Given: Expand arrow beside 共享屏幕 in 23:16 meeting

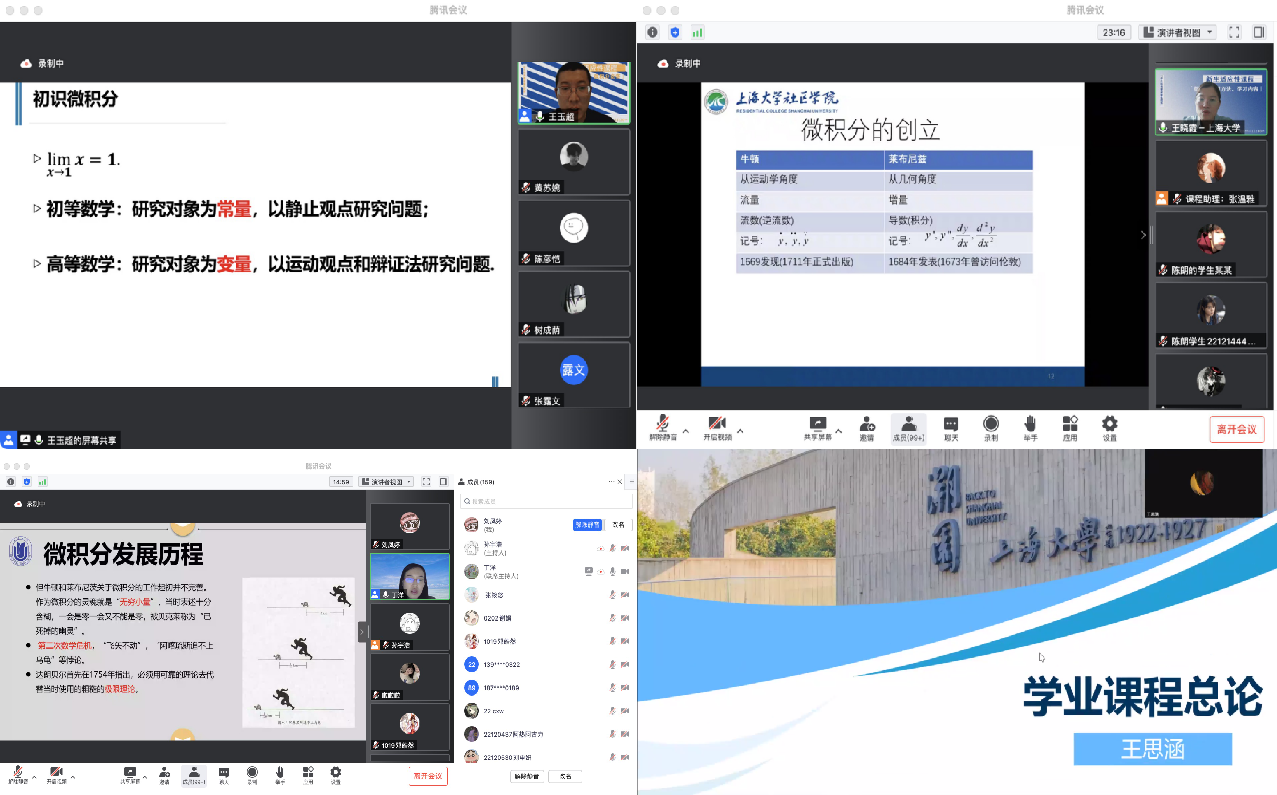Looking at the screenshot, I should click(838, 431).
